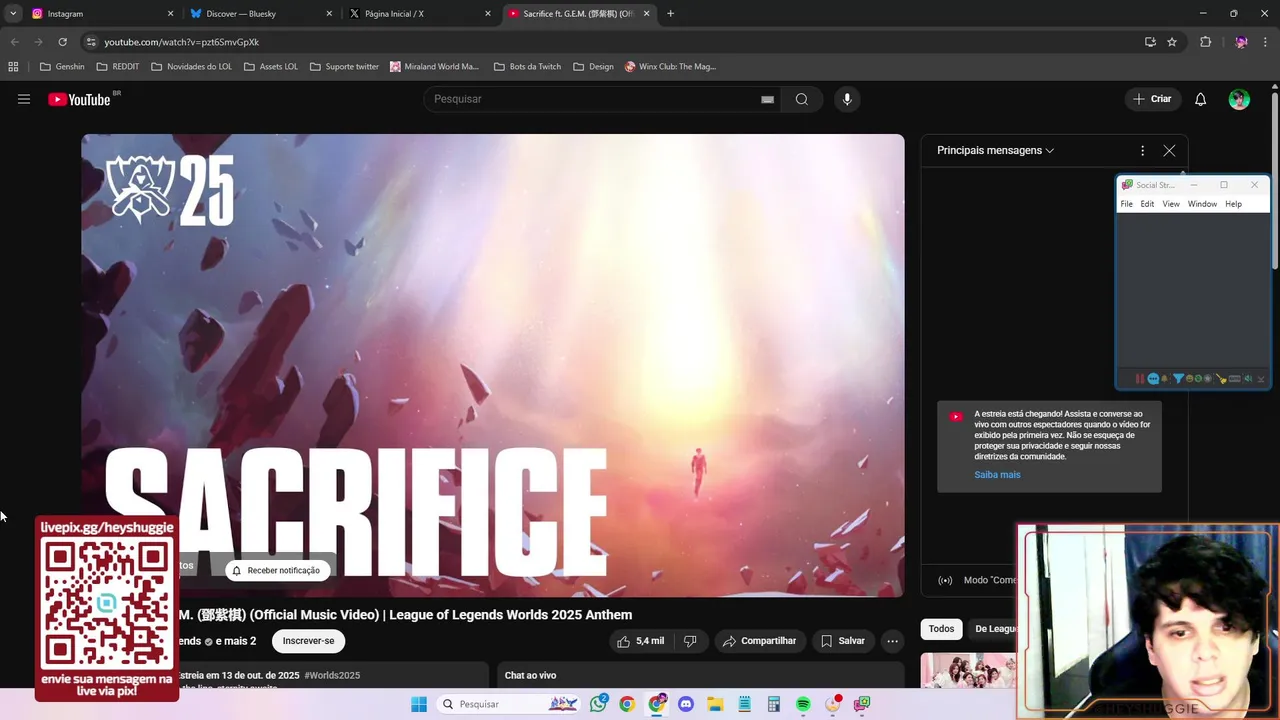
Task: Toggle Receber notificação for the premiere
Action: point(276,570)
